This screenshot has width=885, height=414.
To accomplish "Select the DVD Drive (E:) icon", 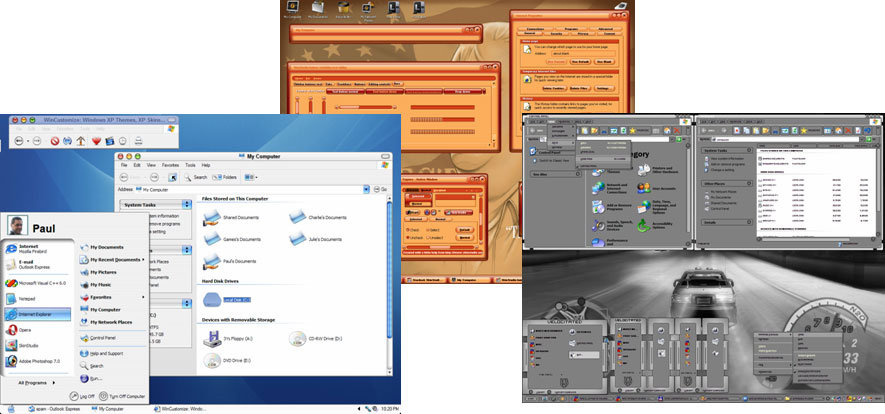I will tap(212, 360).
